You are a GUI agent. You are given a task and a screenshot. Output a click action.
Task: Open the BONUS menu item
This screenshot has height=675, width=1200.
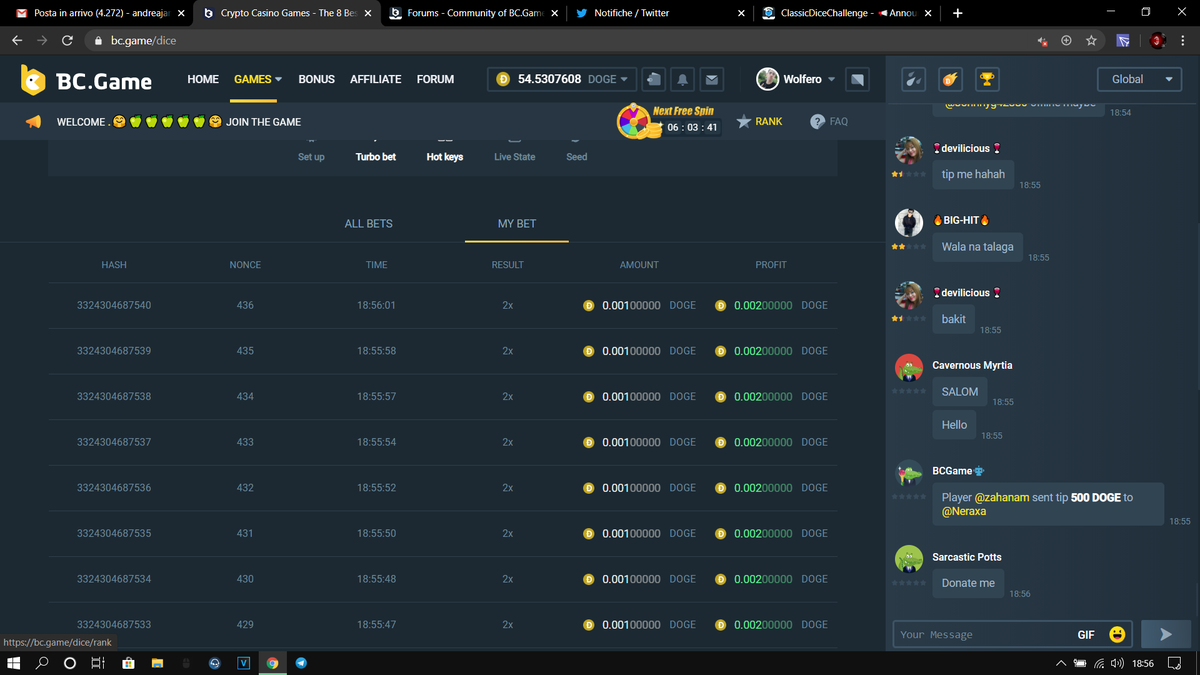click(316, 79)
